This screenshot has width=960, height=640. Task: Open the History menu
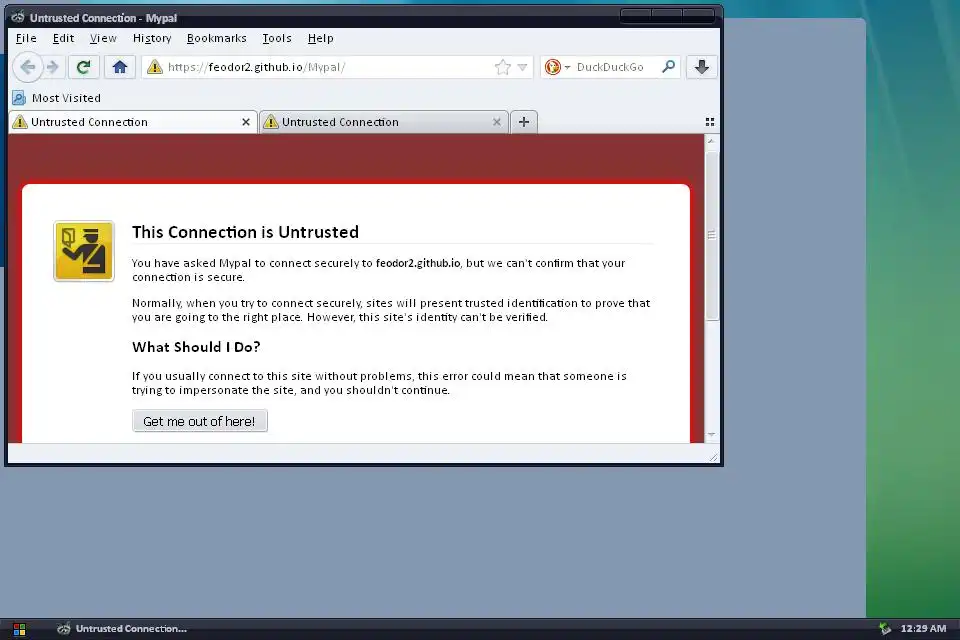pos(152,39)
